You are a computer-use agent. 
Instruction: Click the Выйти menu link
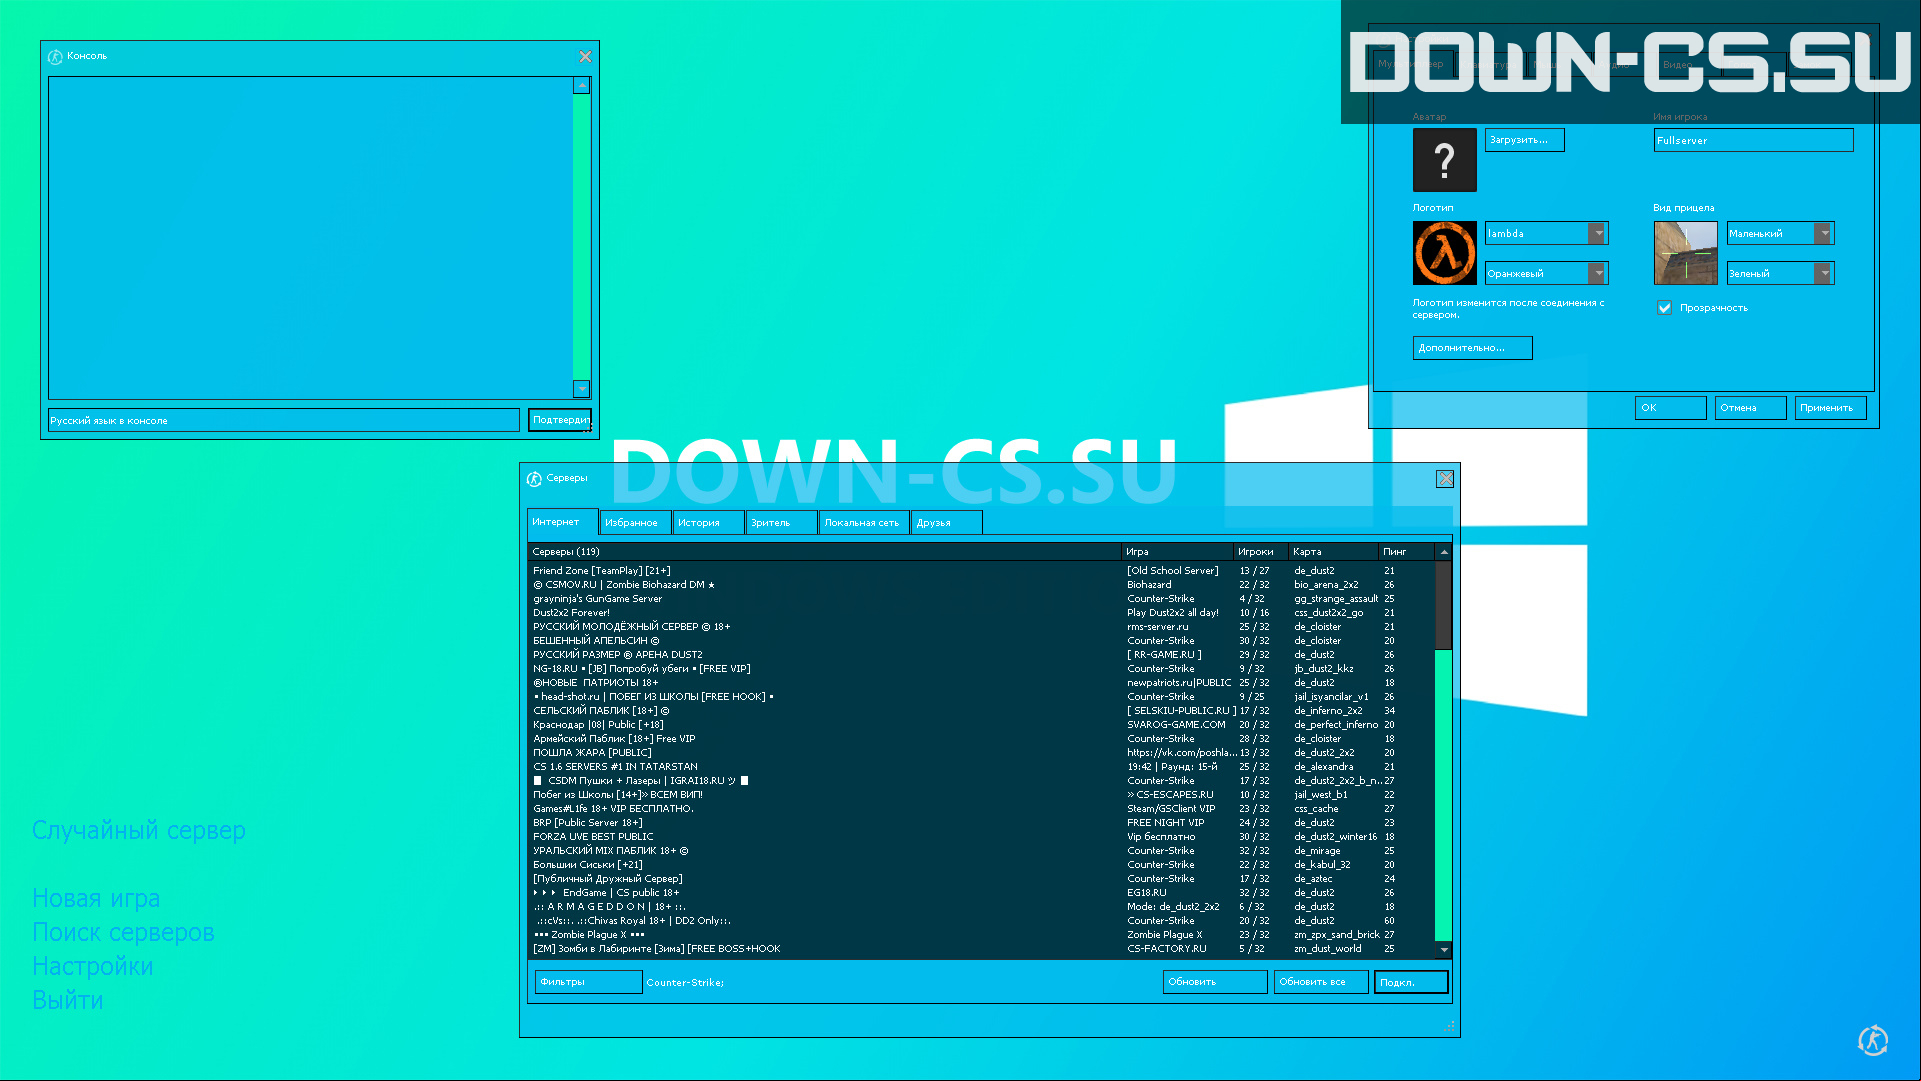[x=67, y=1000]
